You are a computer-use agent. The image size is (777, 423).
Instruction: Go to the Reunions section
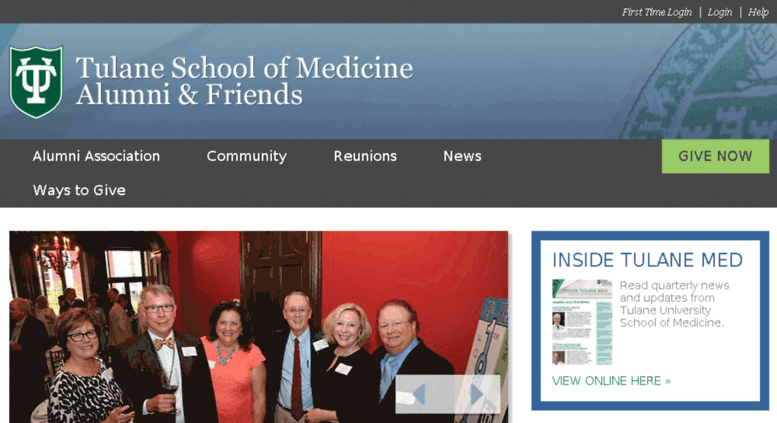[365, 156]
